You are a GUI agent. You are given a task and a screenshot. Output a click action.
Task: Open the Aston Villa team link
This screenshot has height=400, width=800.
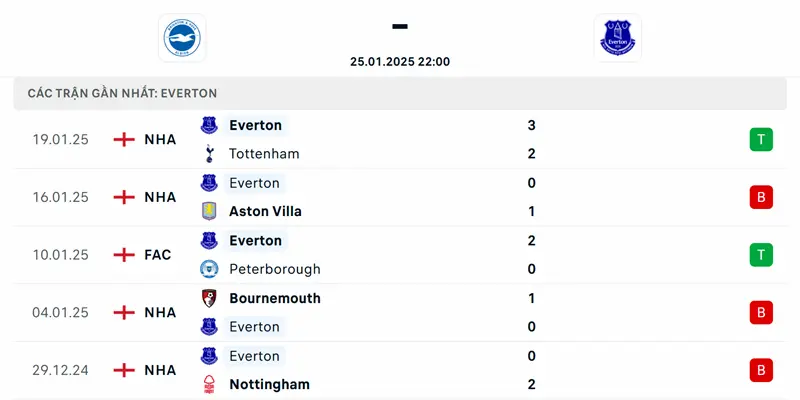pos(265,211)
